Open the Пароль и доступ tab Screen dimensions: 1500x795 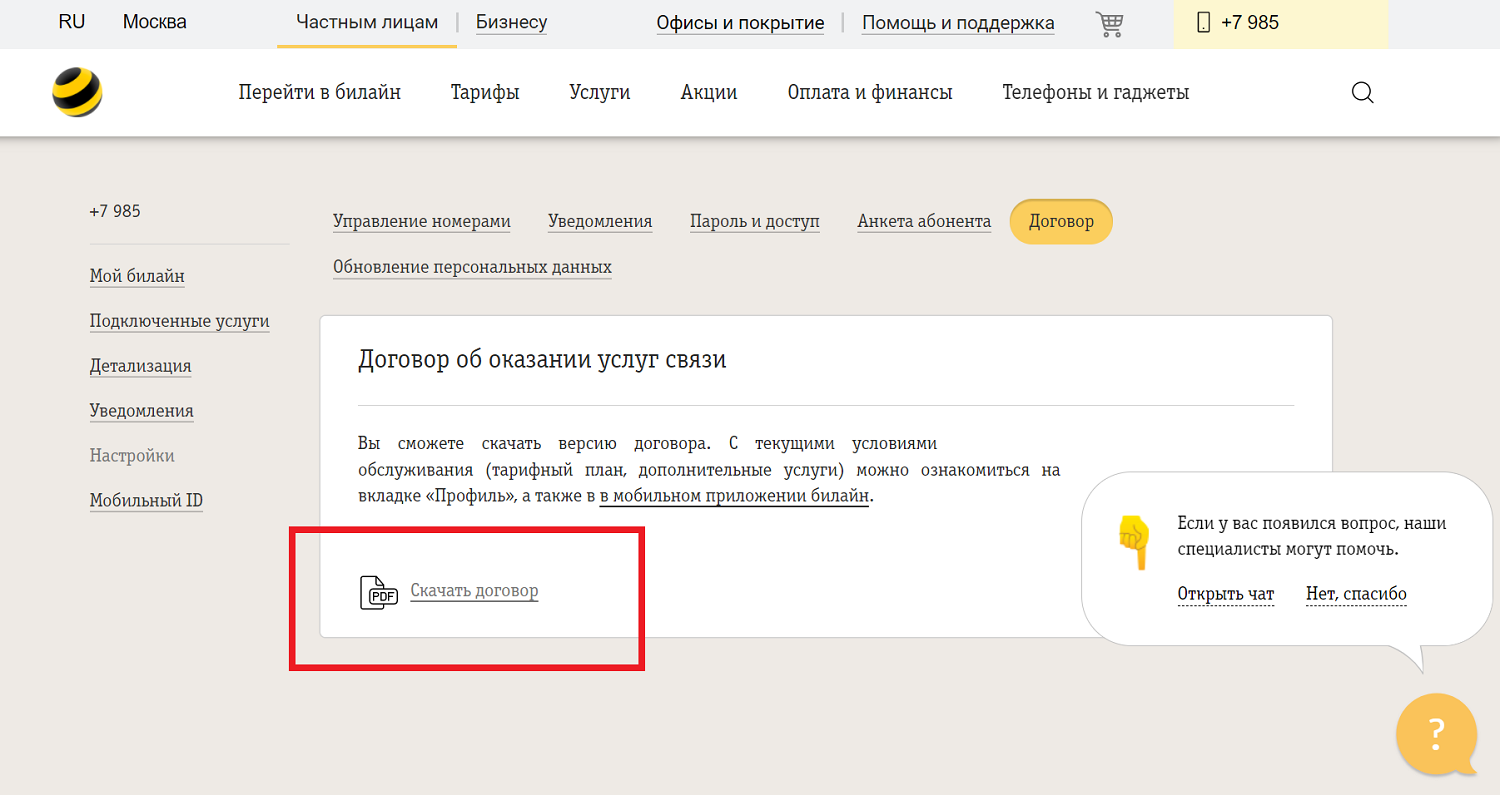click(755, 222)
